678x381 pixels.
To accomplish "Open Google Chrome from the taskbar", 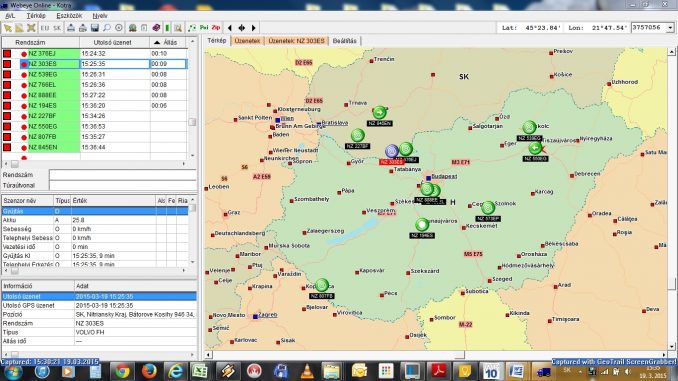I will tap(122, 371).
